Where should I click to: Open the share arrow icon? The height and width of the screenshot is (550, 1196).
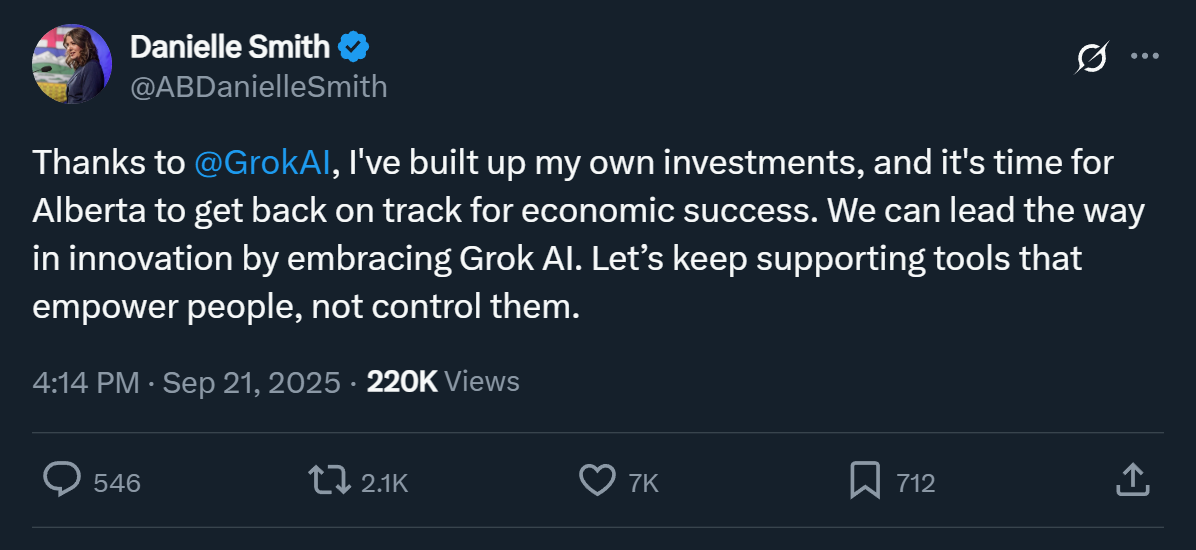[1130, 481]
